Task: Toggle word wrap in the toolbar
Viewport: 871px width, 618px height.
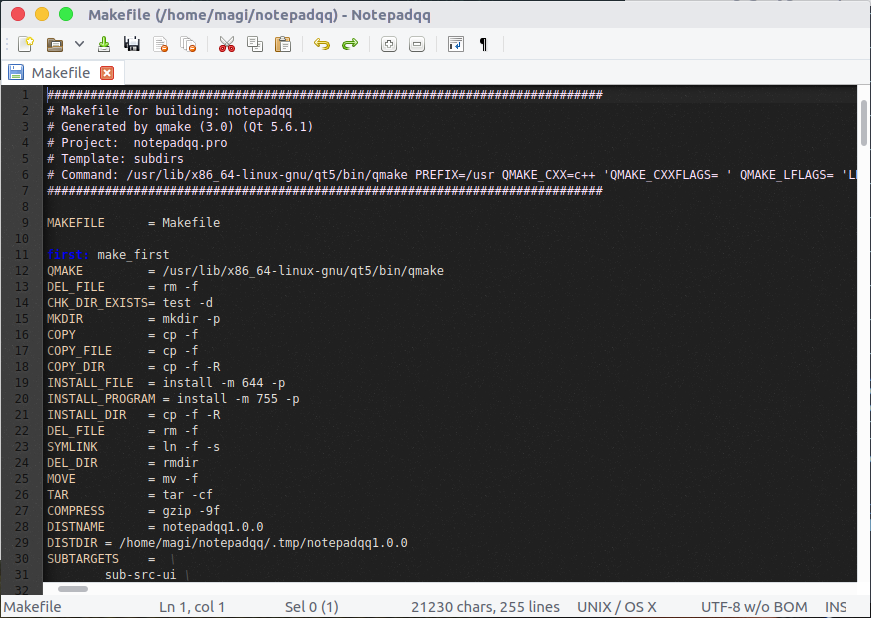Action: 456,44
